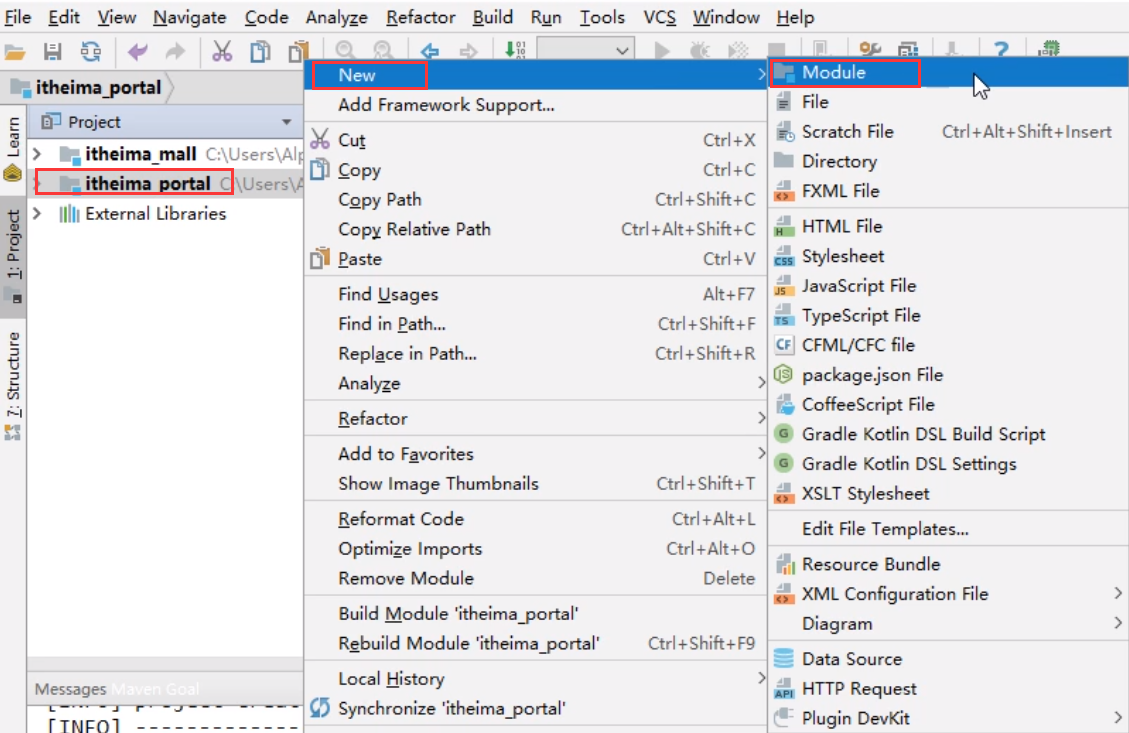
Task: Open the Navigate menu
Action: tap(189, 17)
